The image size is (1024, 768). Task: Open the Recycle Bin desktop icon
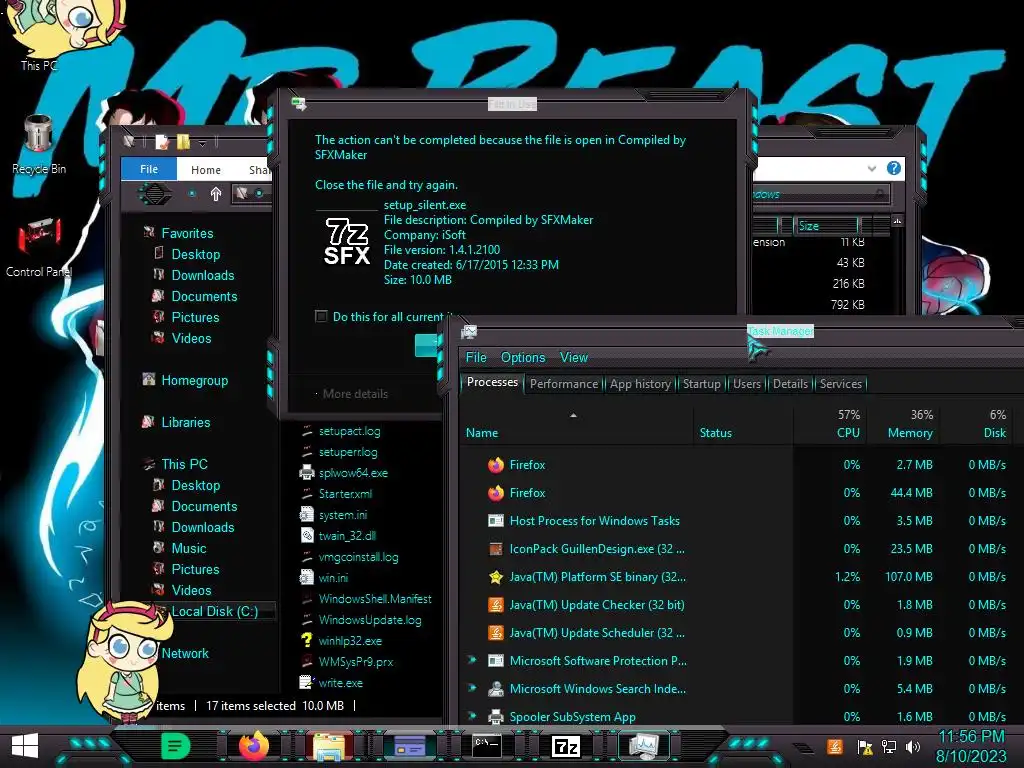coord(39,145)
